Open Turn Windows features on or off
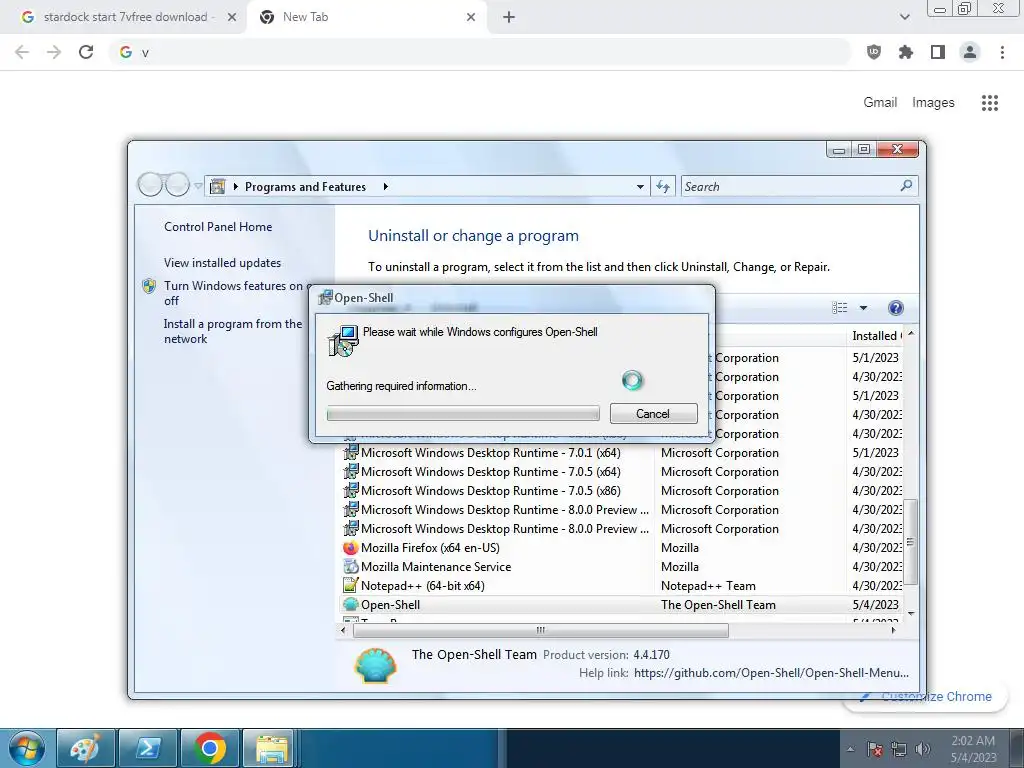The height and width of the screenshot is (768, 1024). 233,293
